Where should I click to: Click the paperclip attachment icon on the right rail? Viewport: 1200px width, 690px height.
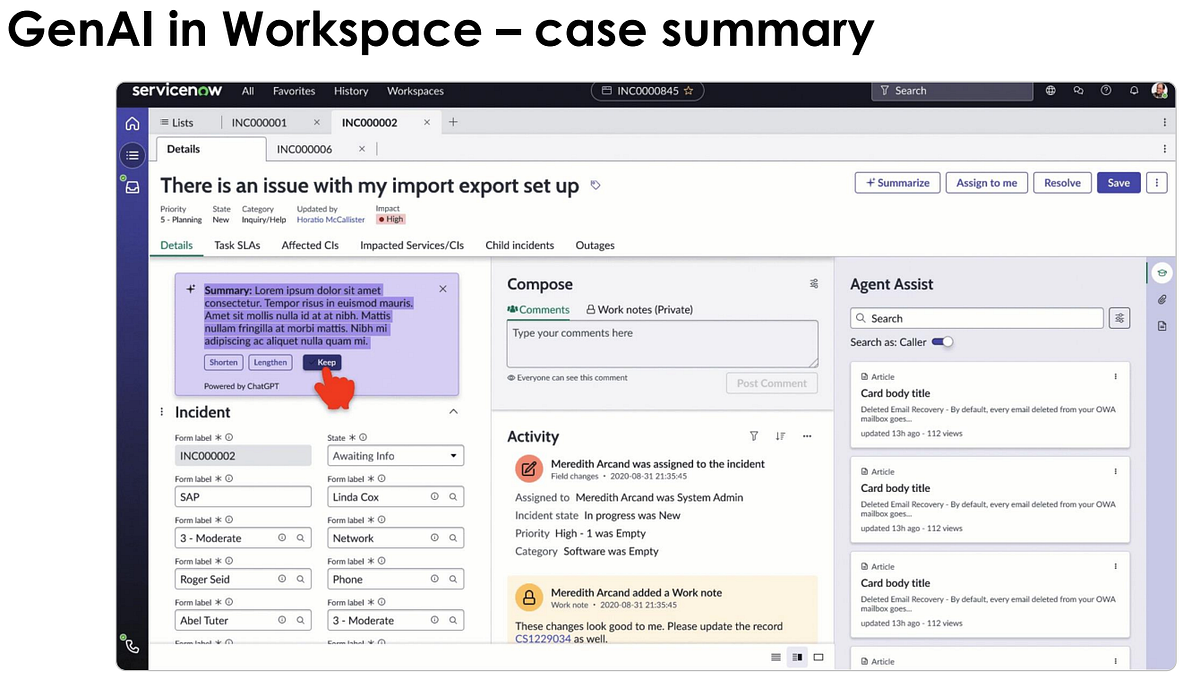(1161, 299)
